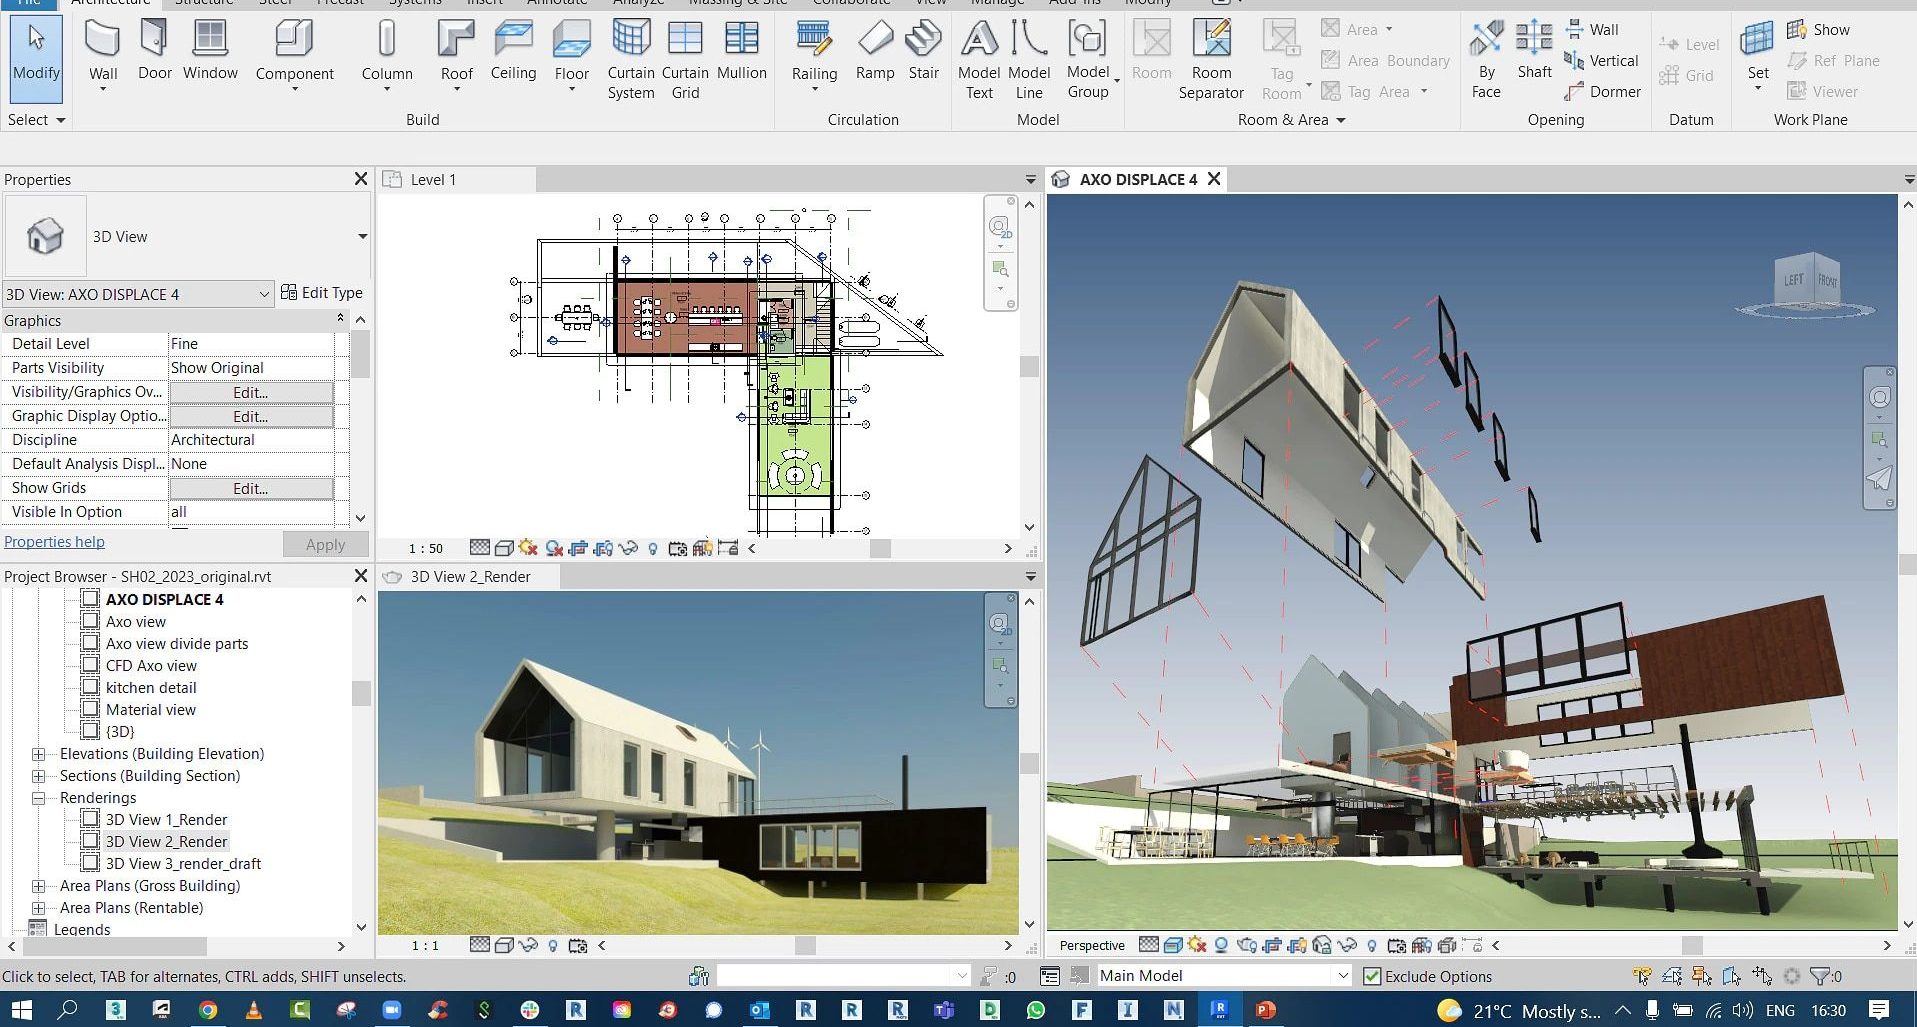Switch to the Level 1 view tab
The width and height of the screenshot is (1917, 1027).
click(433, 179)
